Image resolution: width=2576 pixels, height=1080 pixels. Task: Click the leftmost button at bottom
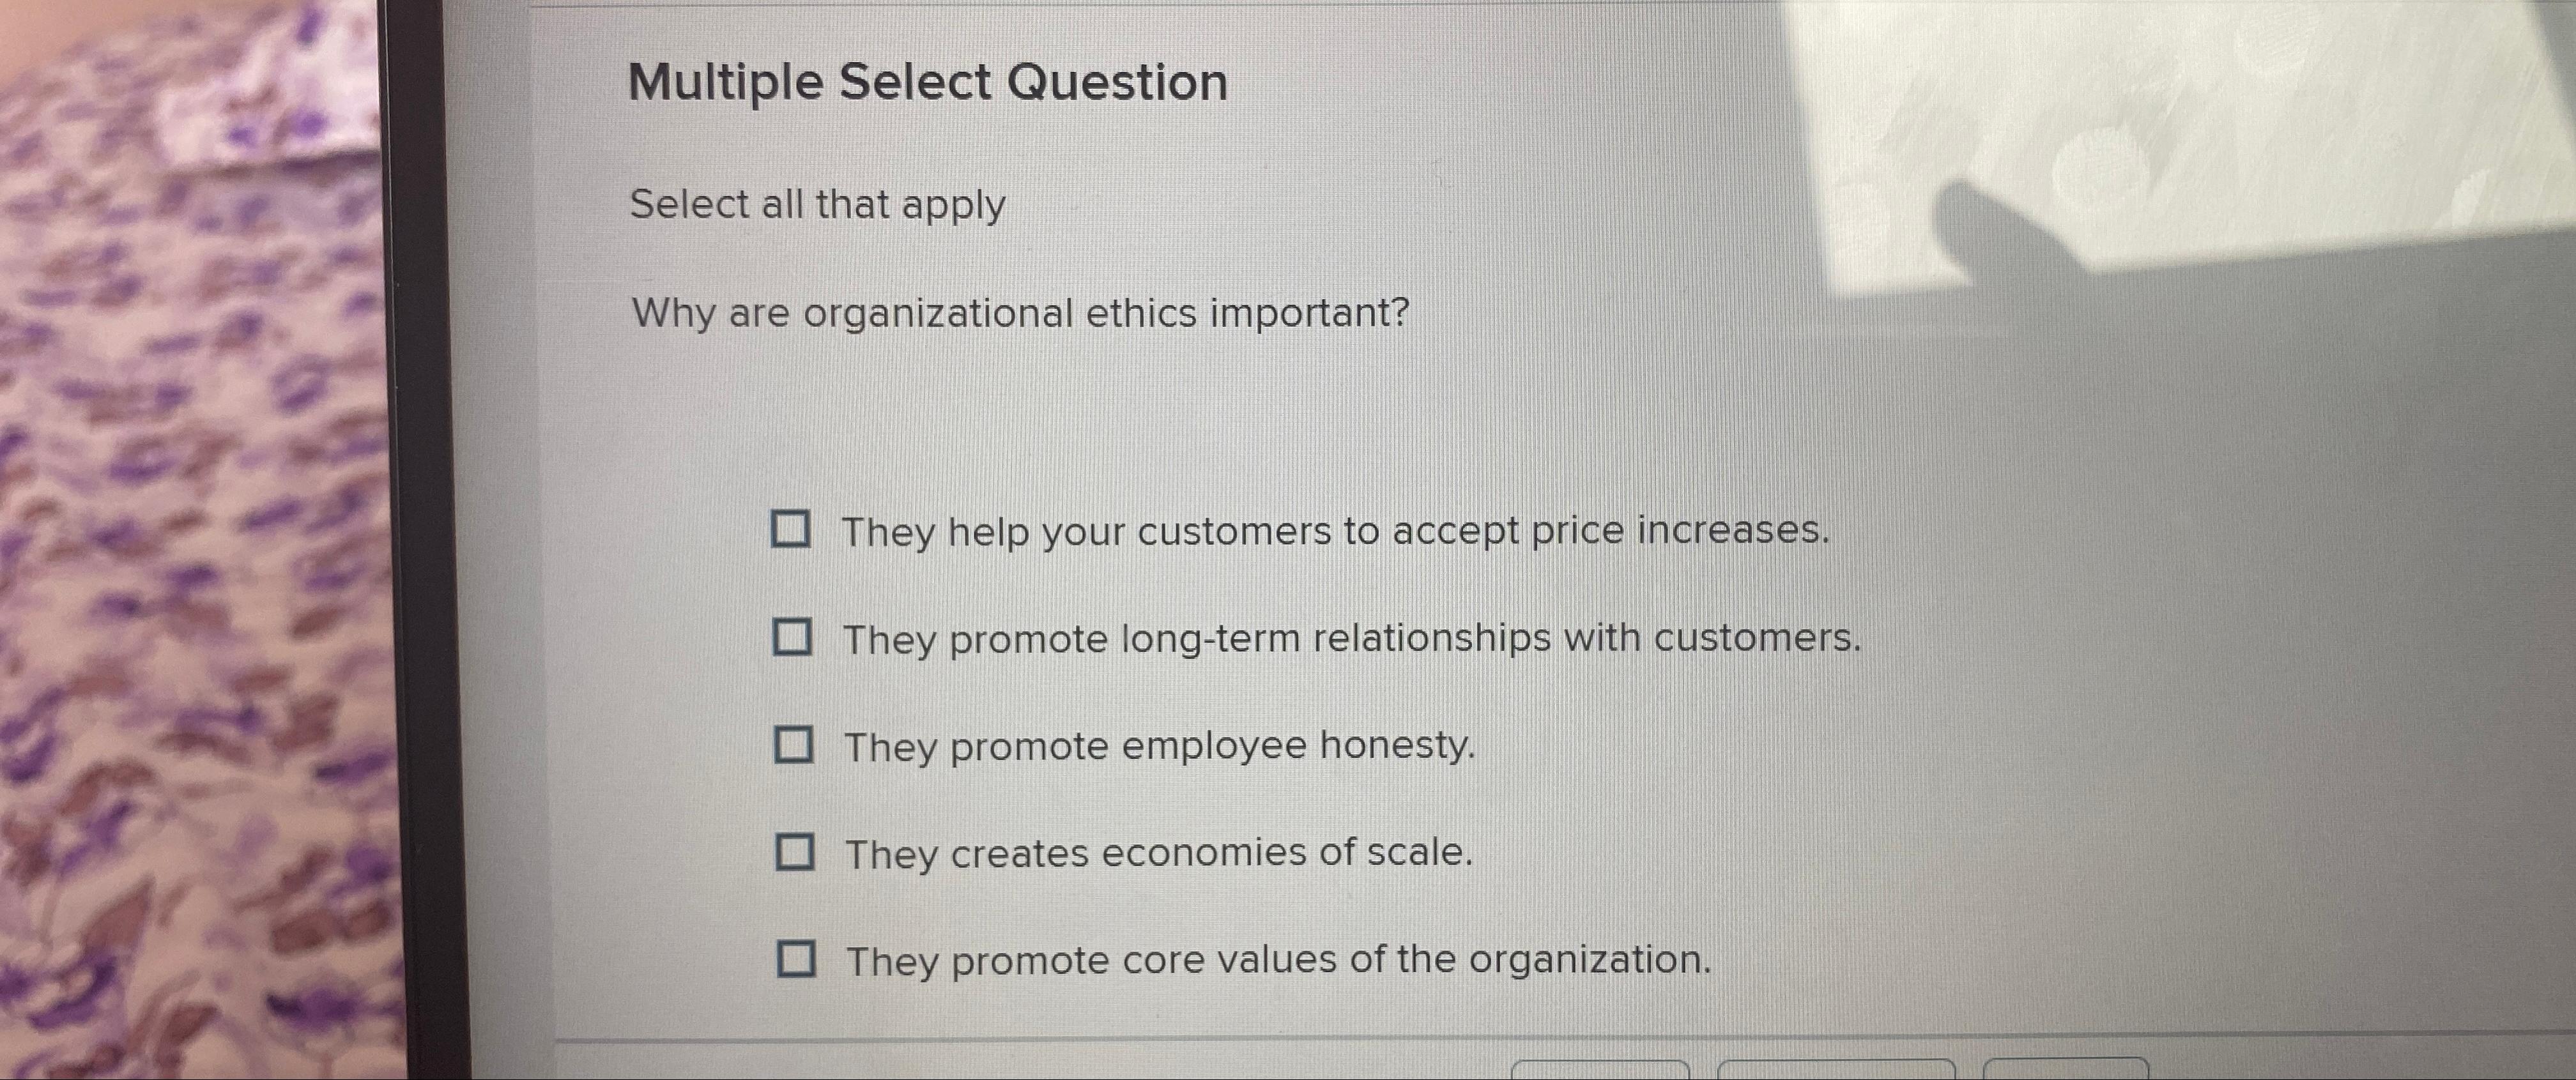click(1600, 1070)
